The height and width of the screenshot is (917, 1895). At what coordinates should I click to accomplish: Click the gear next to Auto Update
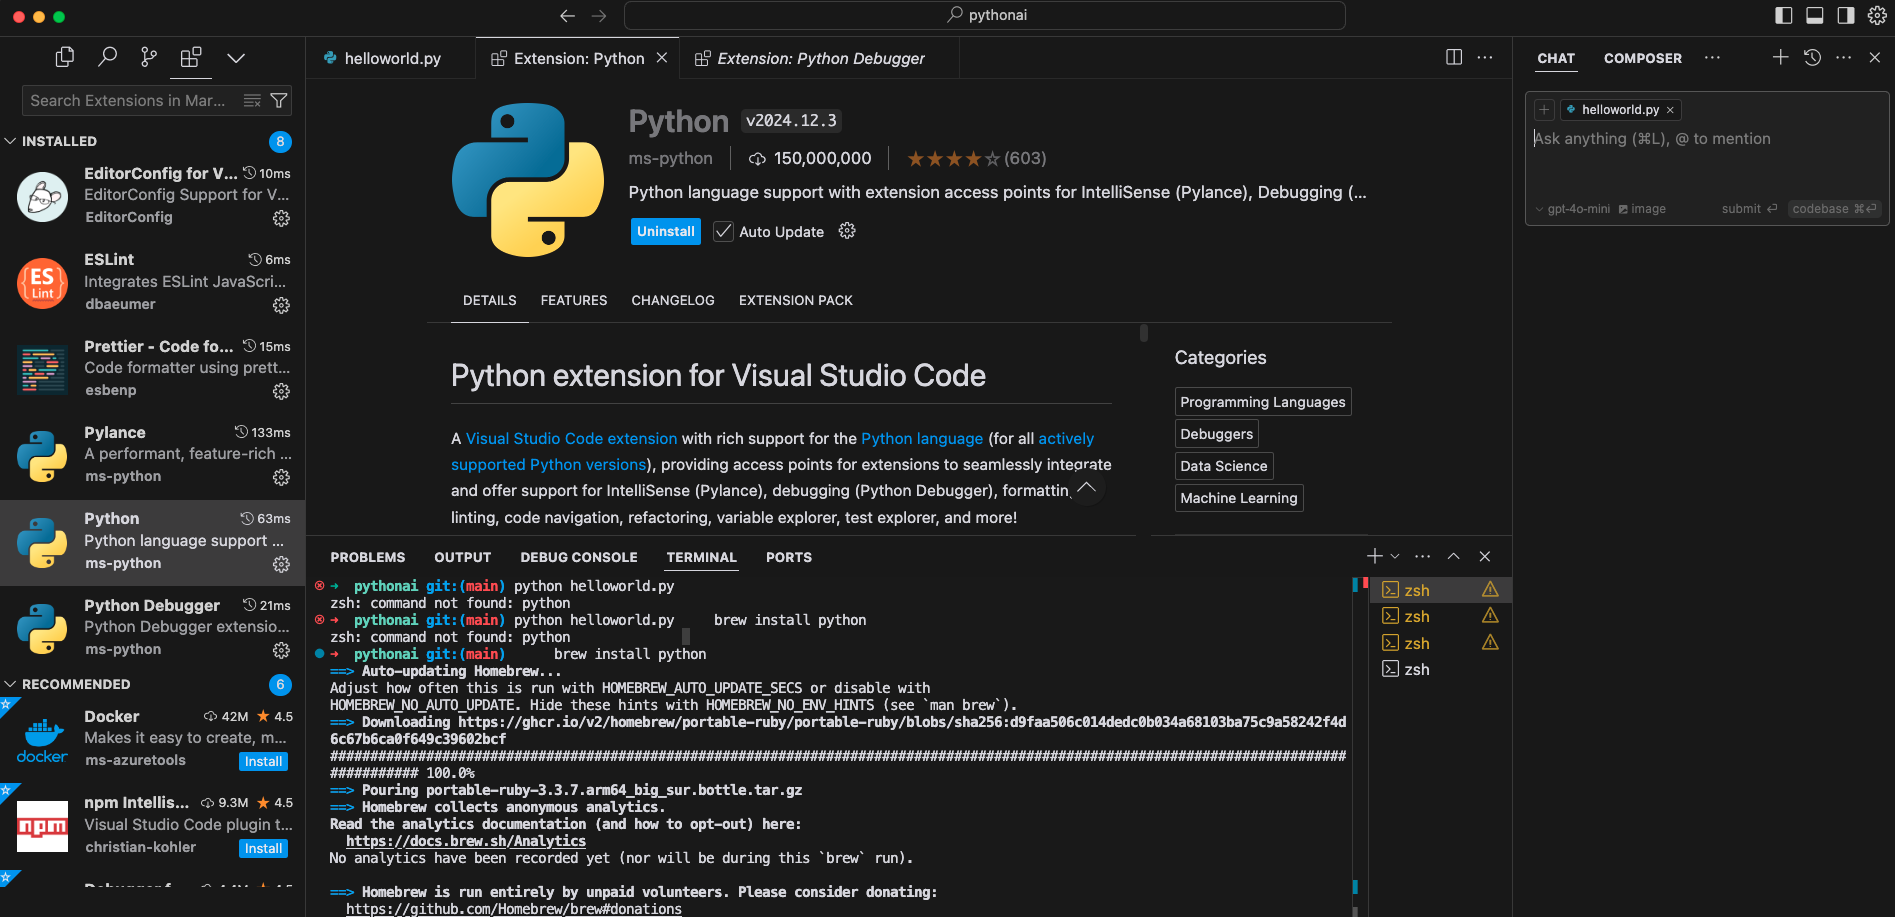click(847, 231)
